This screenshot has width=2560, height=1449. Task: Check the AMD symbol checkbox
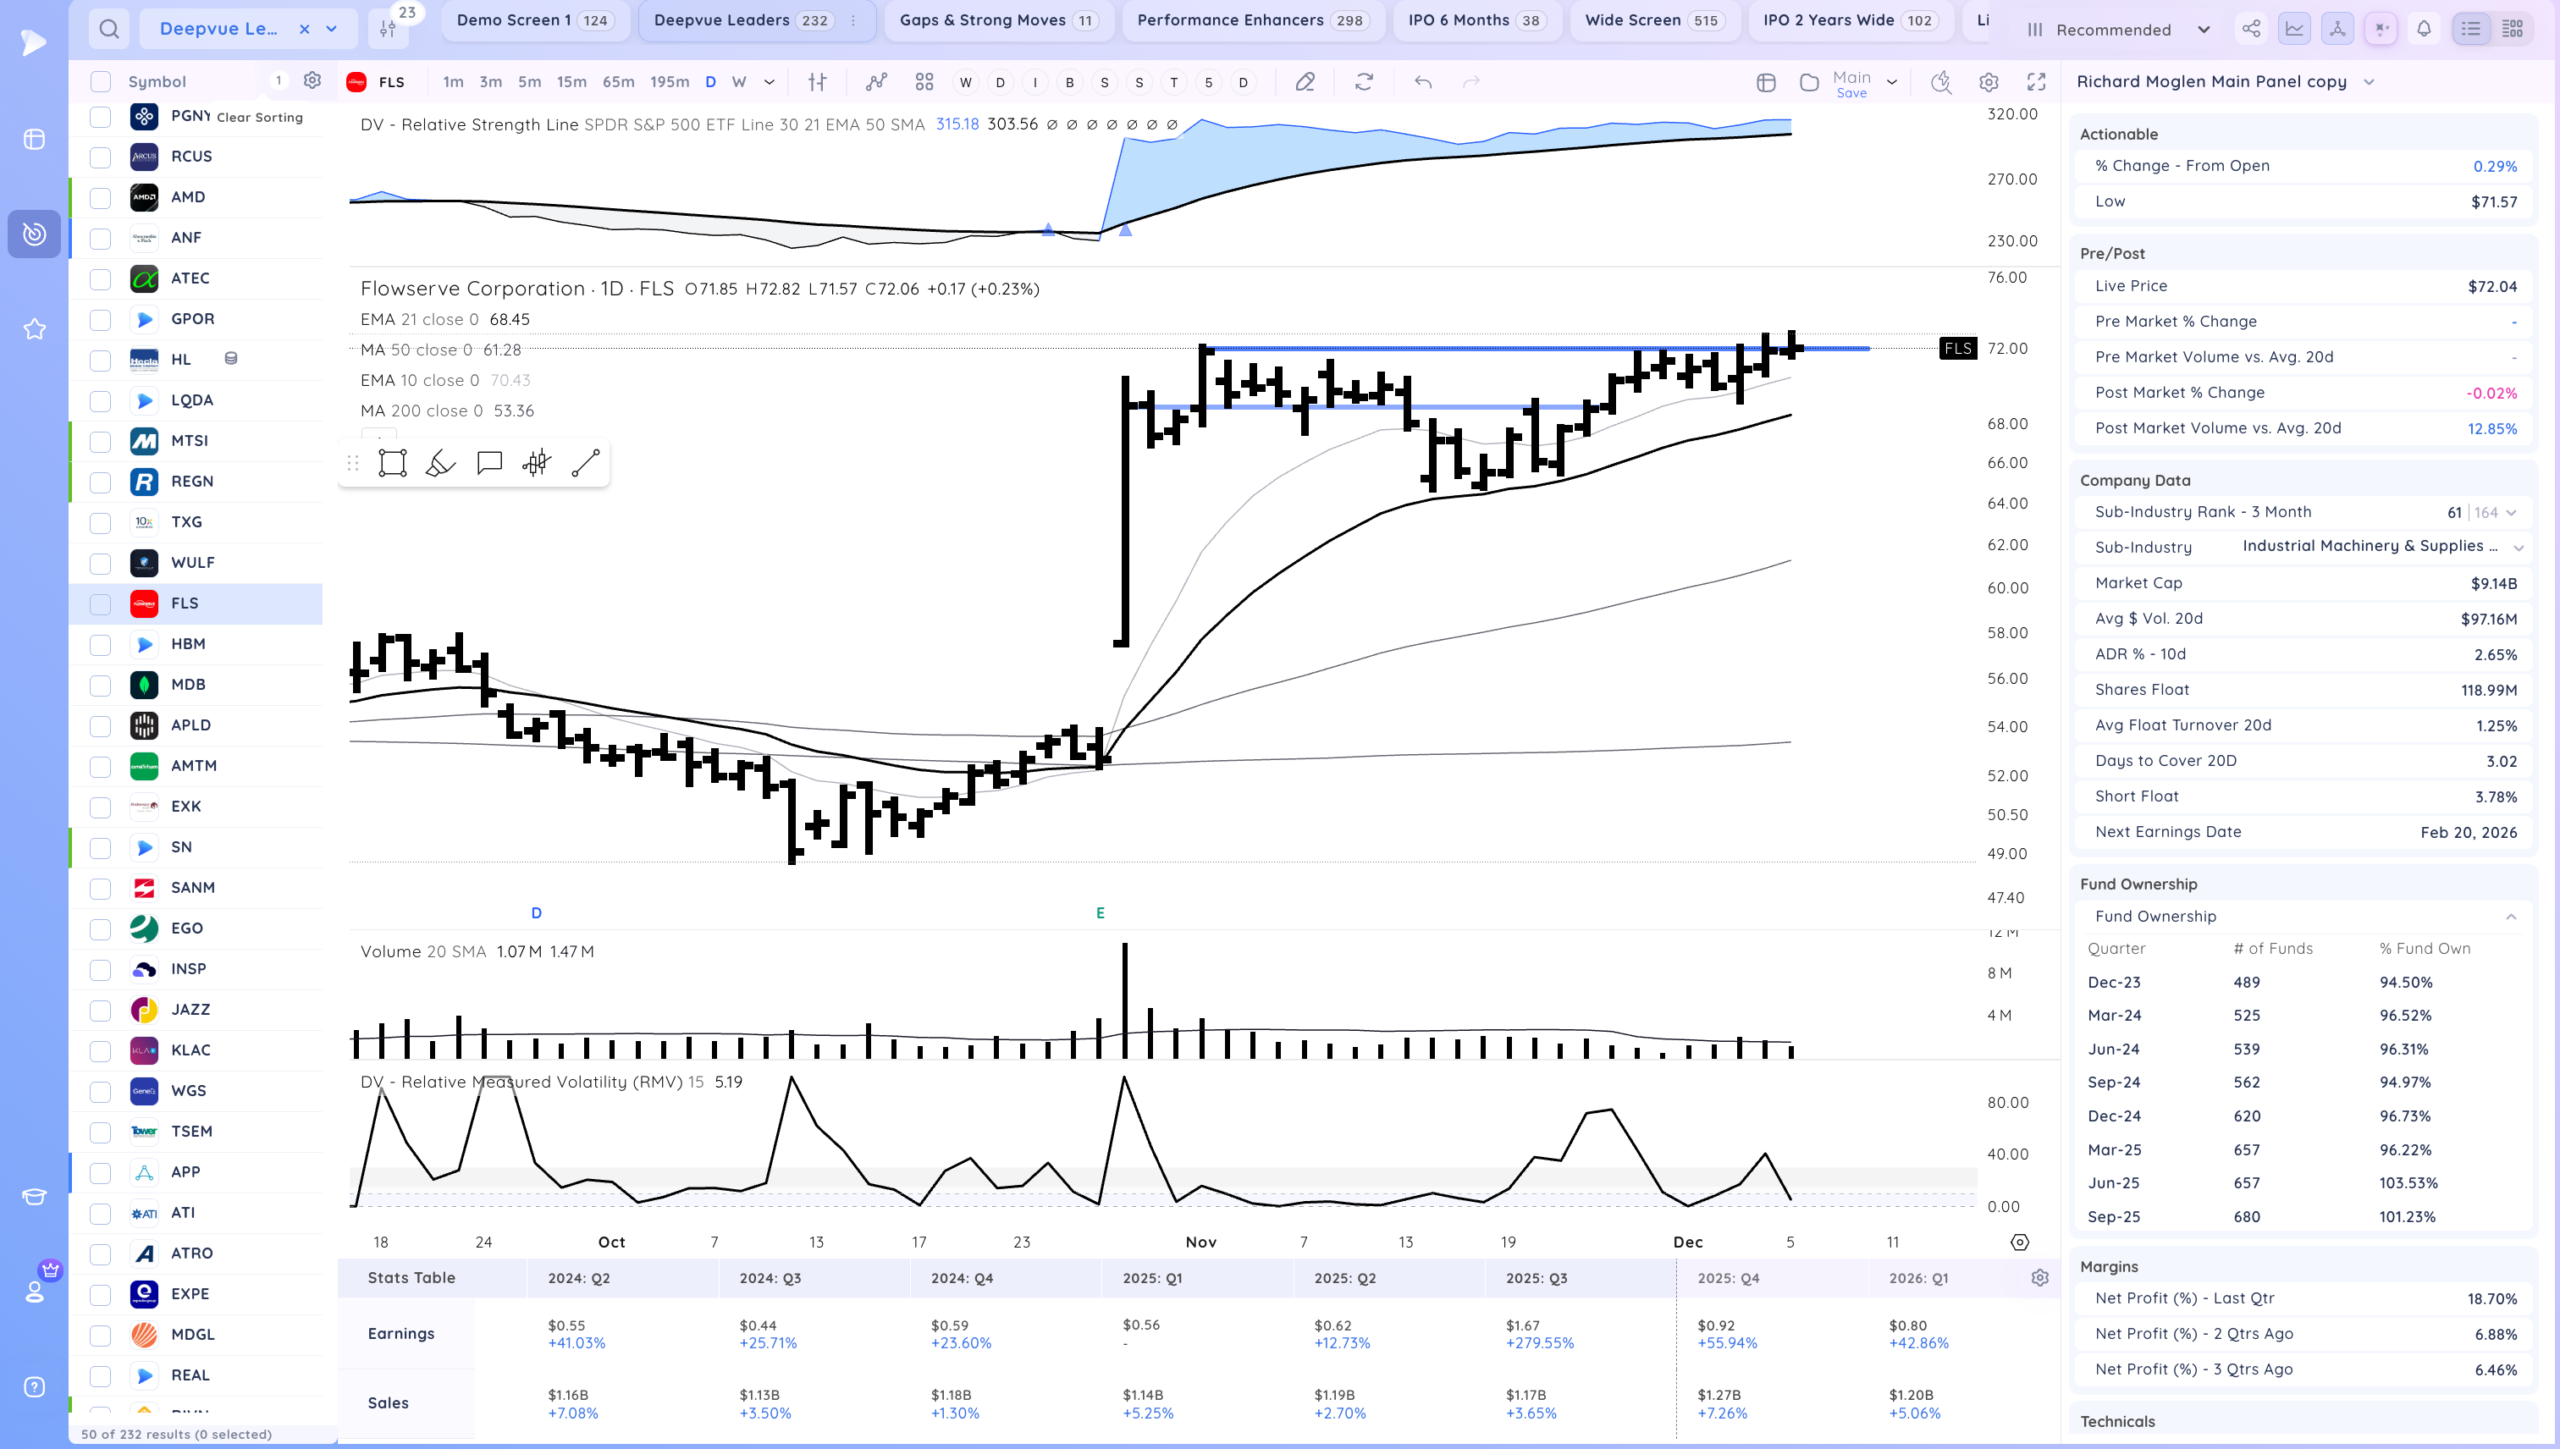[x=100, y=197]
